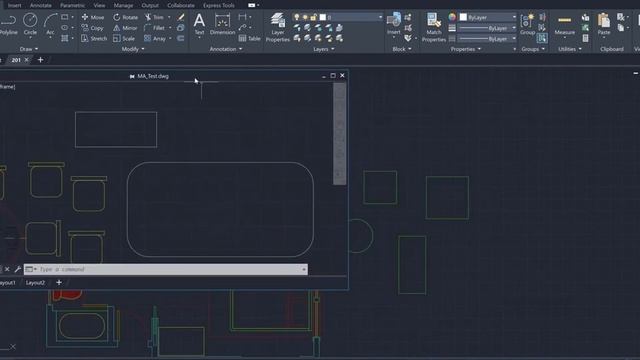Select the Text annotation tool
This screenshot has height=360, width=640.
click(x=199, y=24)
